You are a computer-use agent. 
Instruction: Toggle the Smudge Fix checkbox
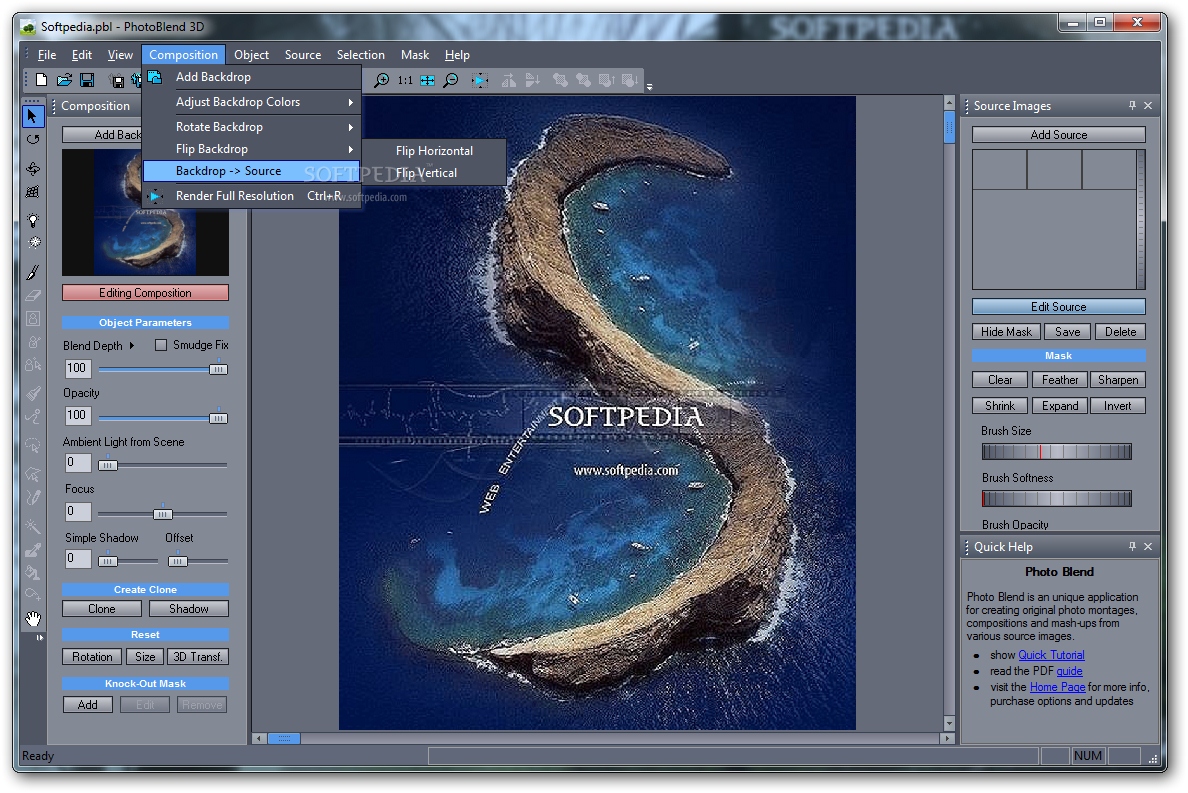pyautogui.click(x=161, y=345)
